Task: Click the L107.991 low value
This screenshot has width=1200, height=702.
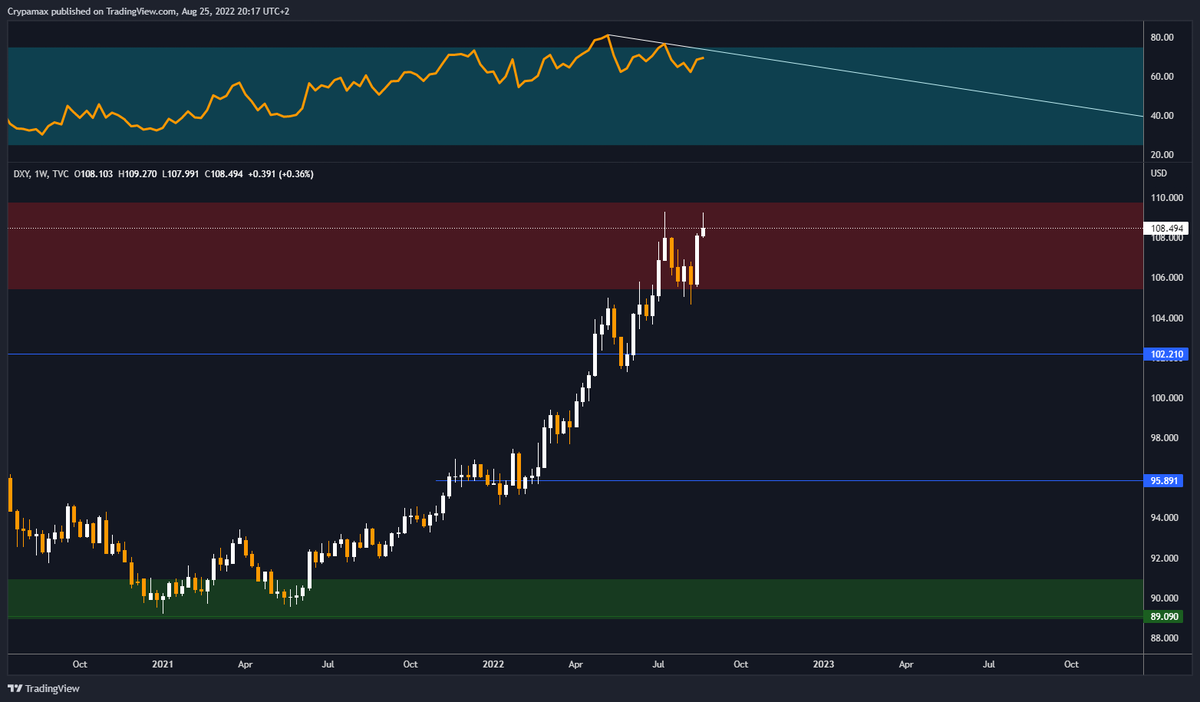Action: (181, 174)
